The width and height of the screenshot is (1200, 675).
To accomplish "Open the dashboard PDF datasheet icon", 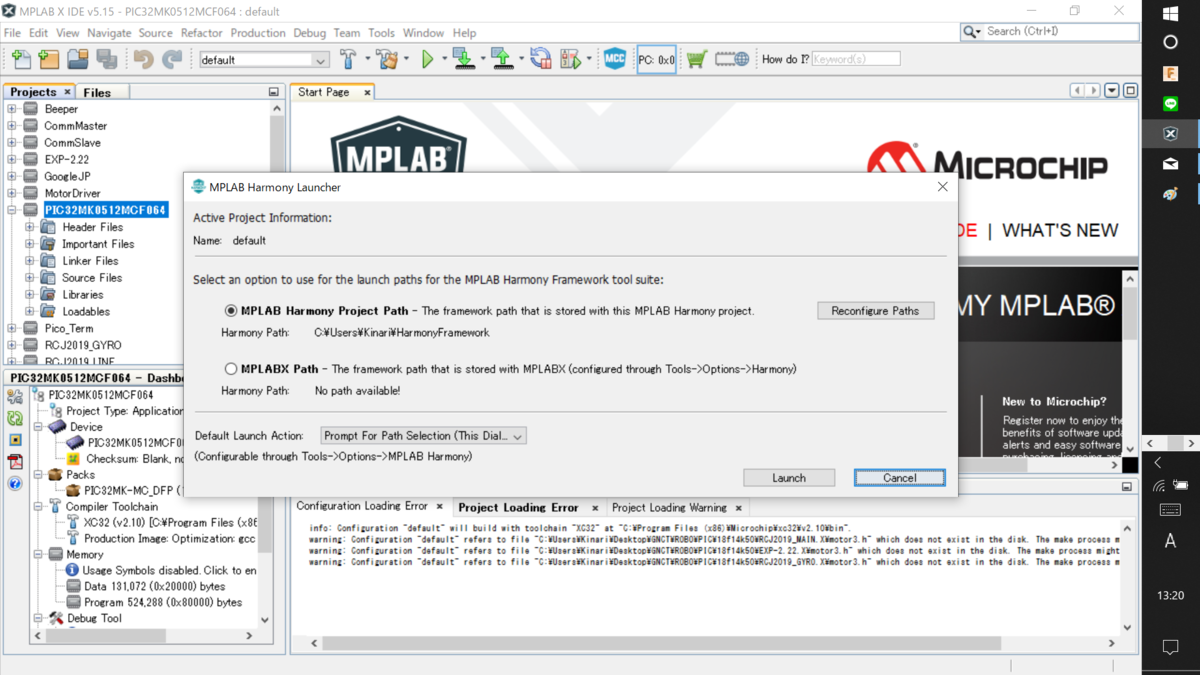I will click(15, 462).
